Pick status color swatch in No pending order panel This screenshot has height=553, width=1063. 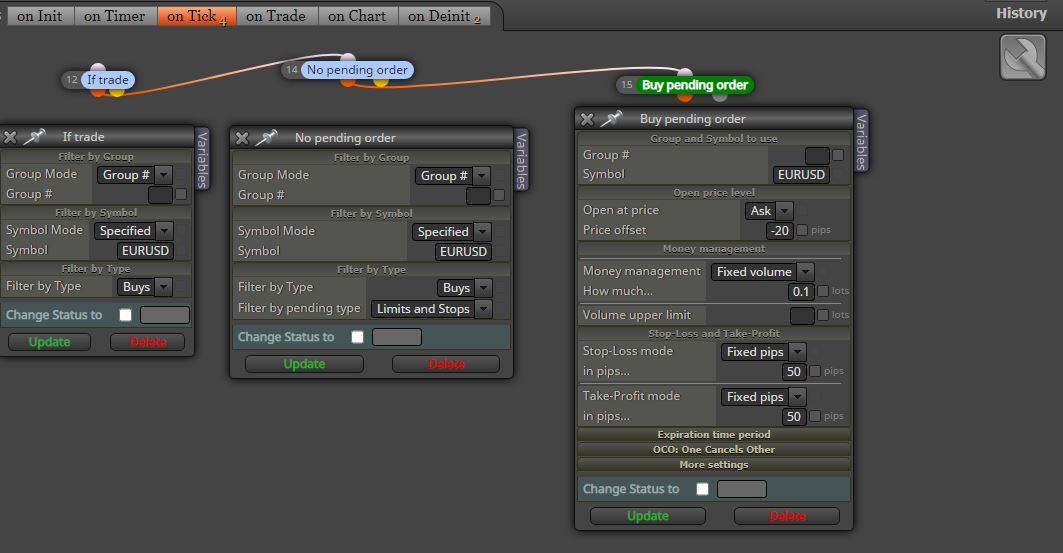(397, 337)
